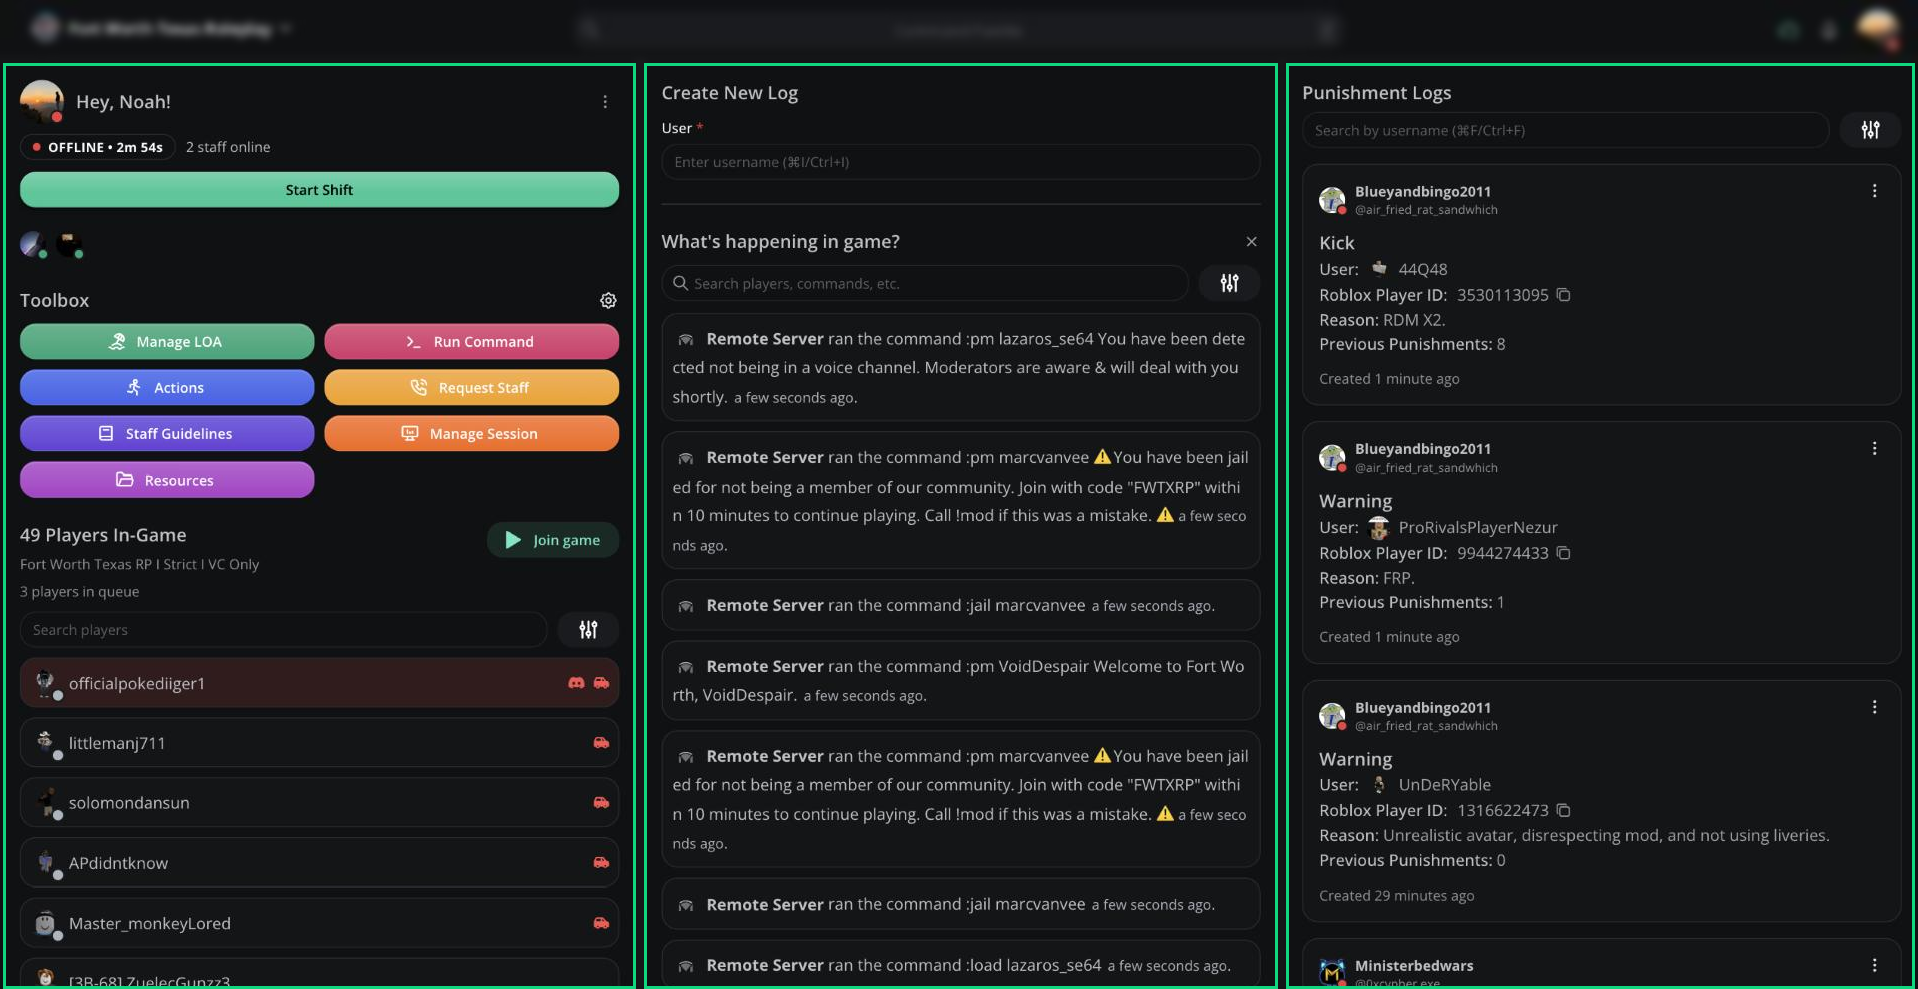This screenshot has width=1918, height=989.
Task: Select player officialpokediiger1
Action: pos(319,683)
